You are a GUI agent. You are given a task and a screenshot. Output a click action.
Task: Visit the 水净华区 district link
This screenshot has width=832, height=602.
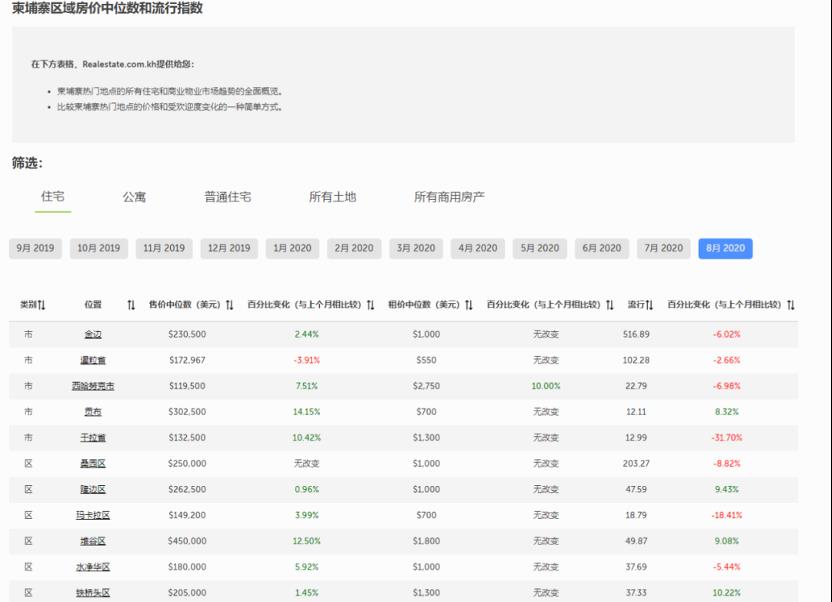coord(94,567)
